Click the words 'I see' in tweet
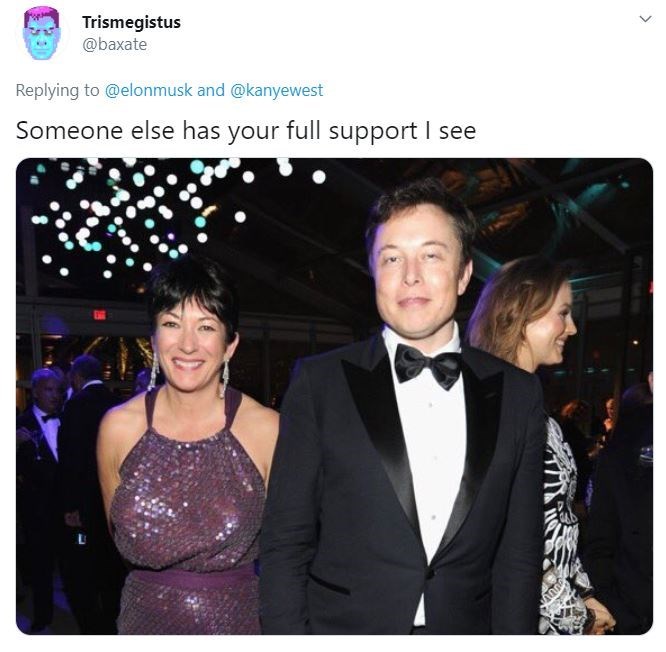666x652 pixels. pyautogui.click(x=450, y=130)
